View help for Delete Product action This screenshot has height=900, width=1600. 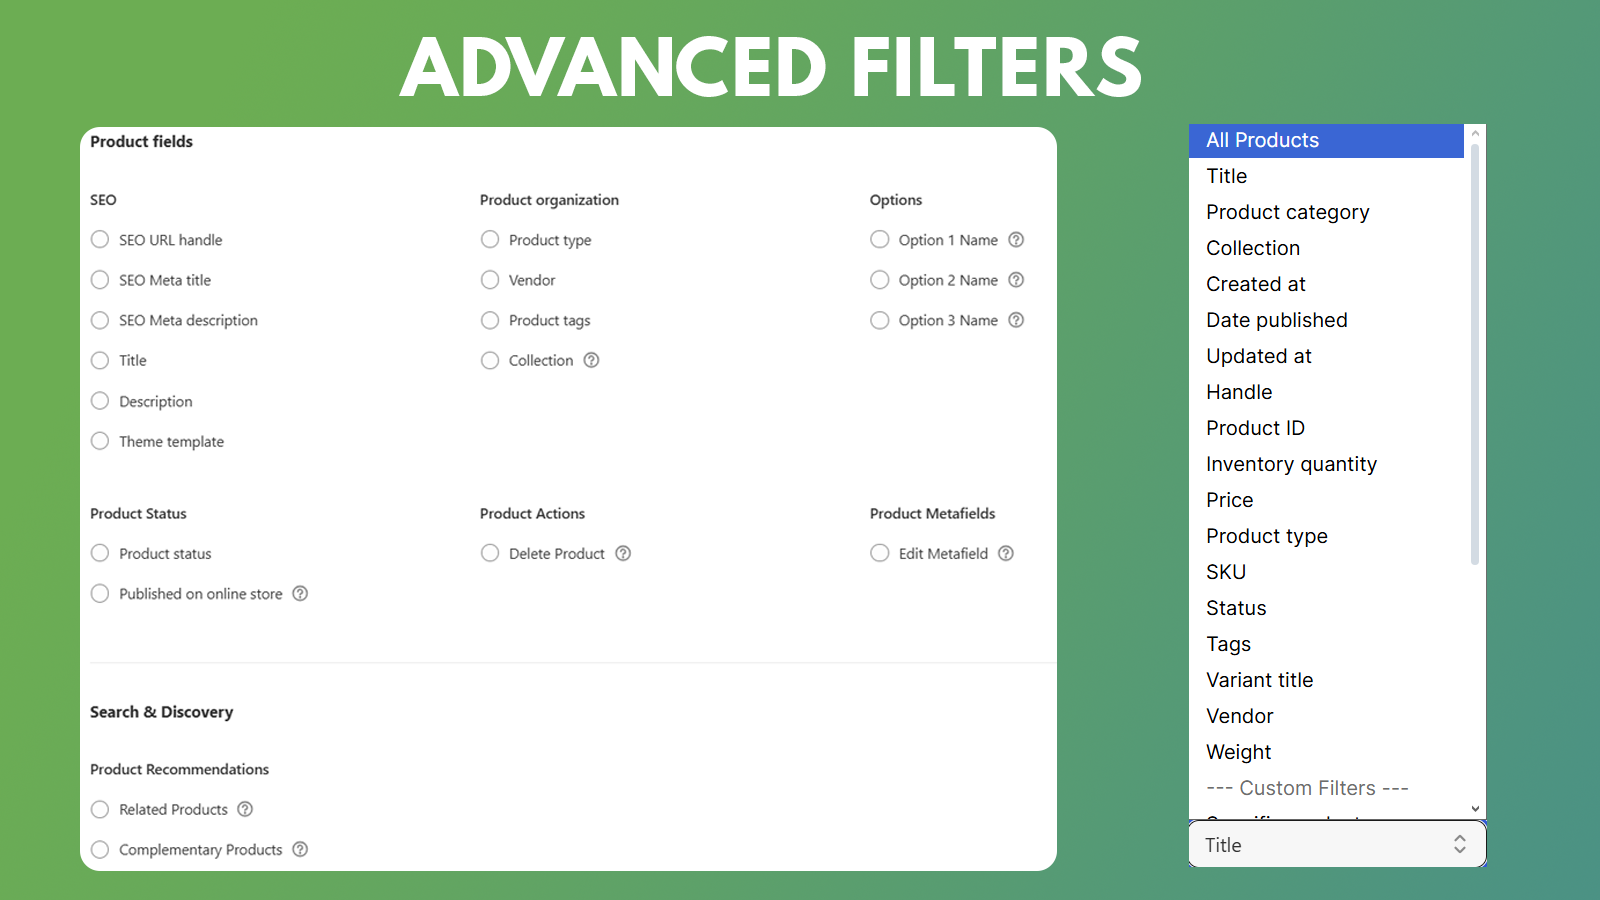(x=623, y=553)
